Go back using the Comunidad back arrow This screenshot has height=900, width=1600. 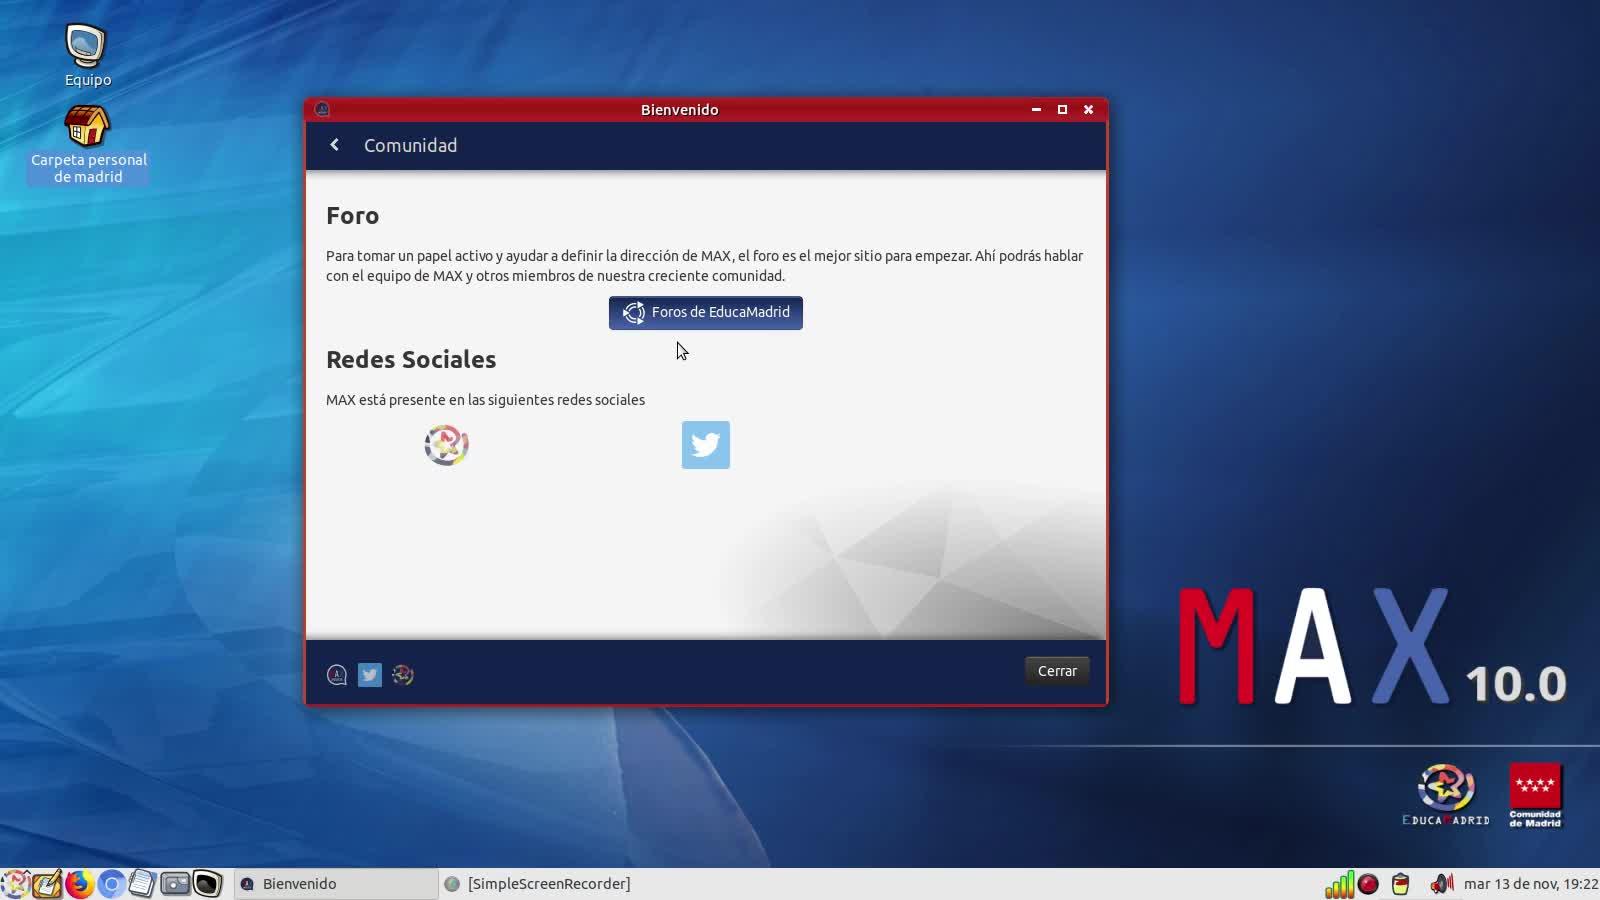click(x=335, y=145)
